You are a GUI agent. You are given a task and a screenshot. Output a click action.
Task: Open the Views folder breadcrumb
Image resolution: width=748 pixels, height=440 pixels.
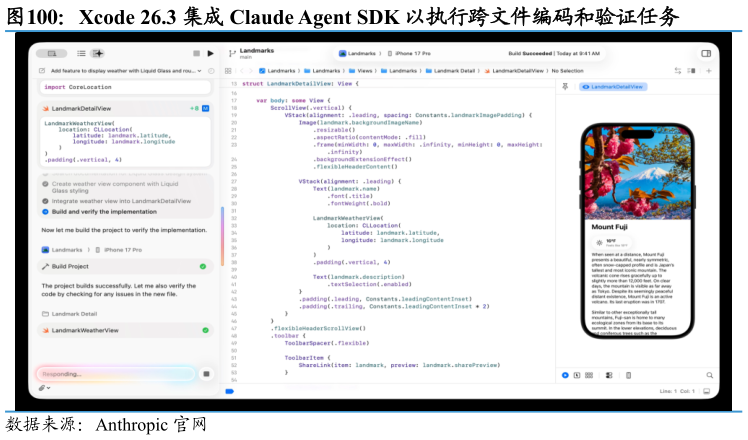tap(361, 71)
